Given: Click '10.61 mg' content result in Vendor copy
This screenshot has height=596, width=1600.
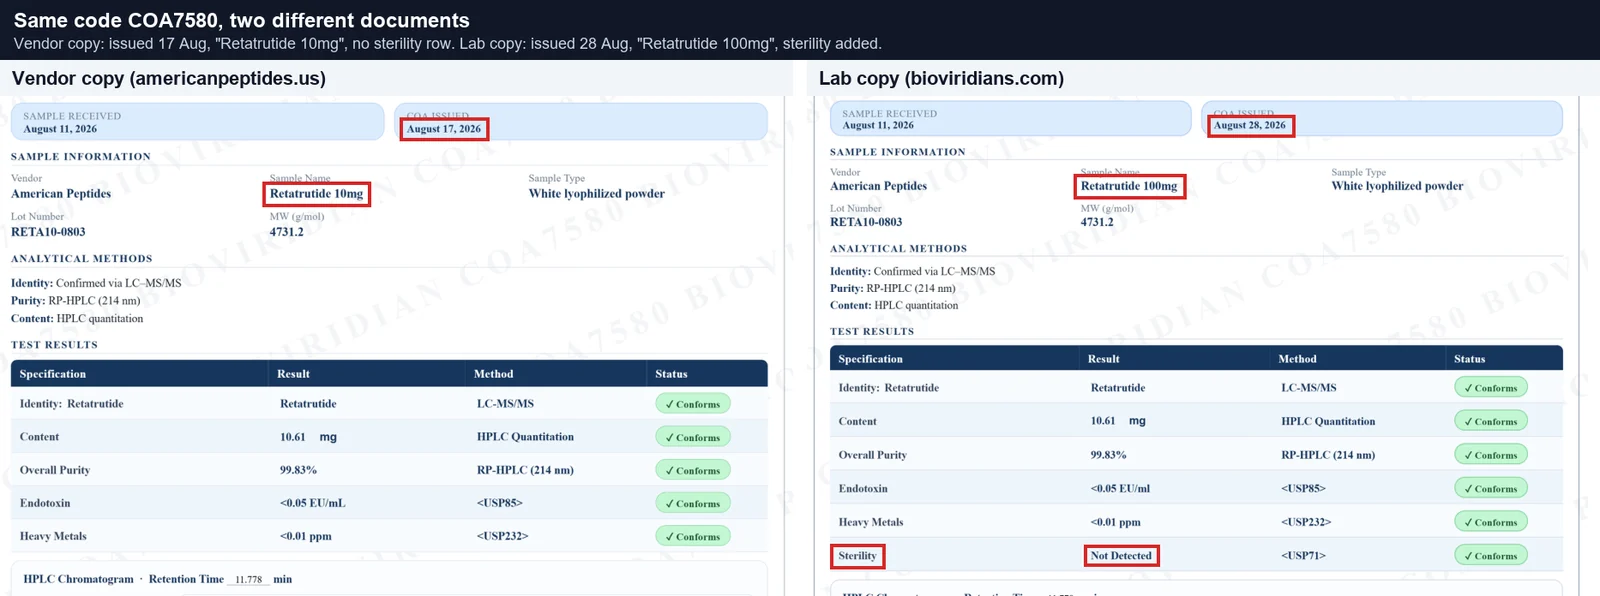Looking at the screenshot, I should [x=308, y=437].
